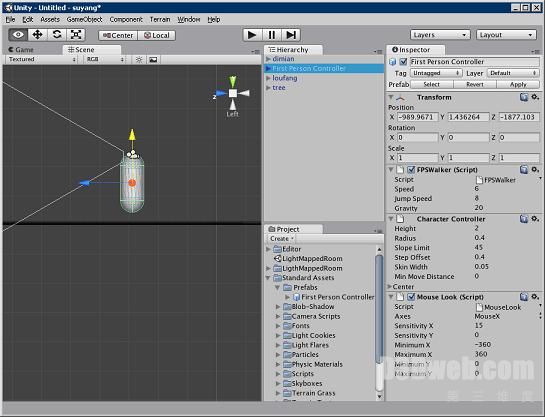This screenshot has height=417, width=545.
Task: Expand the loufang hierarchy item
Action: (x=268, y=78)
